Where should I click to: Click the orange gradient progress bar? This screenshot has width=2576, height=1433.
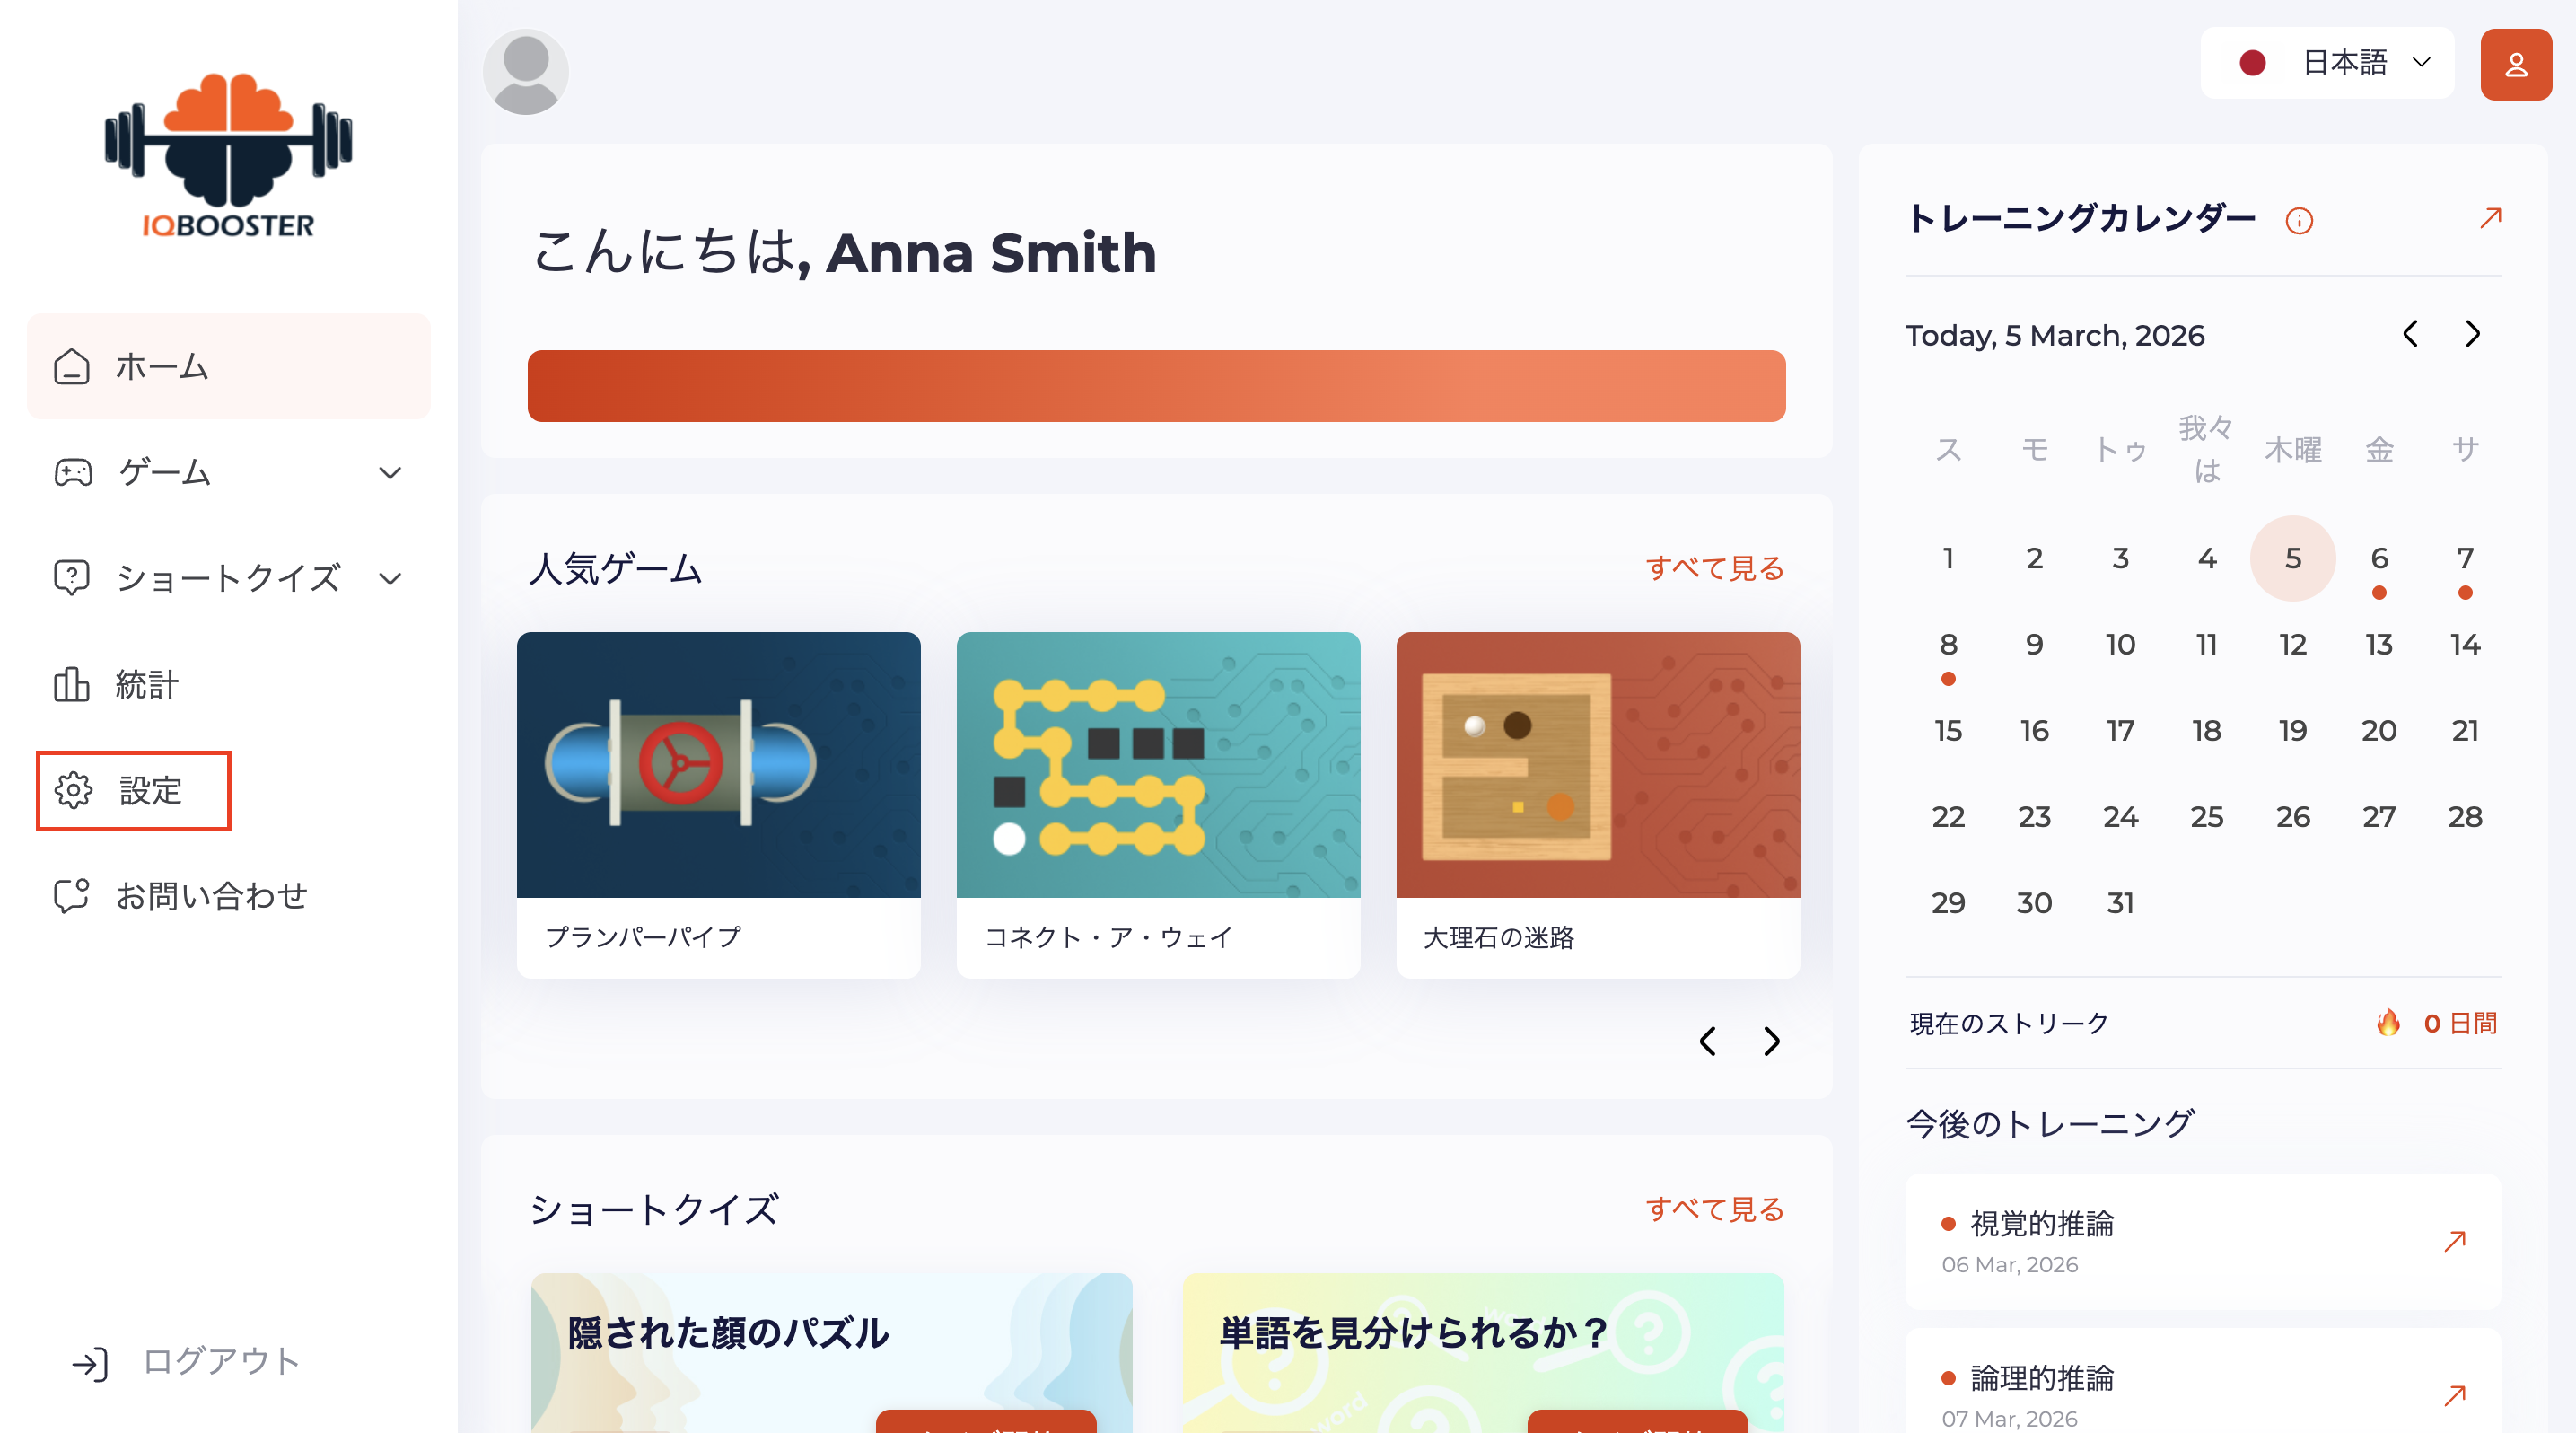click(1156, 386)
